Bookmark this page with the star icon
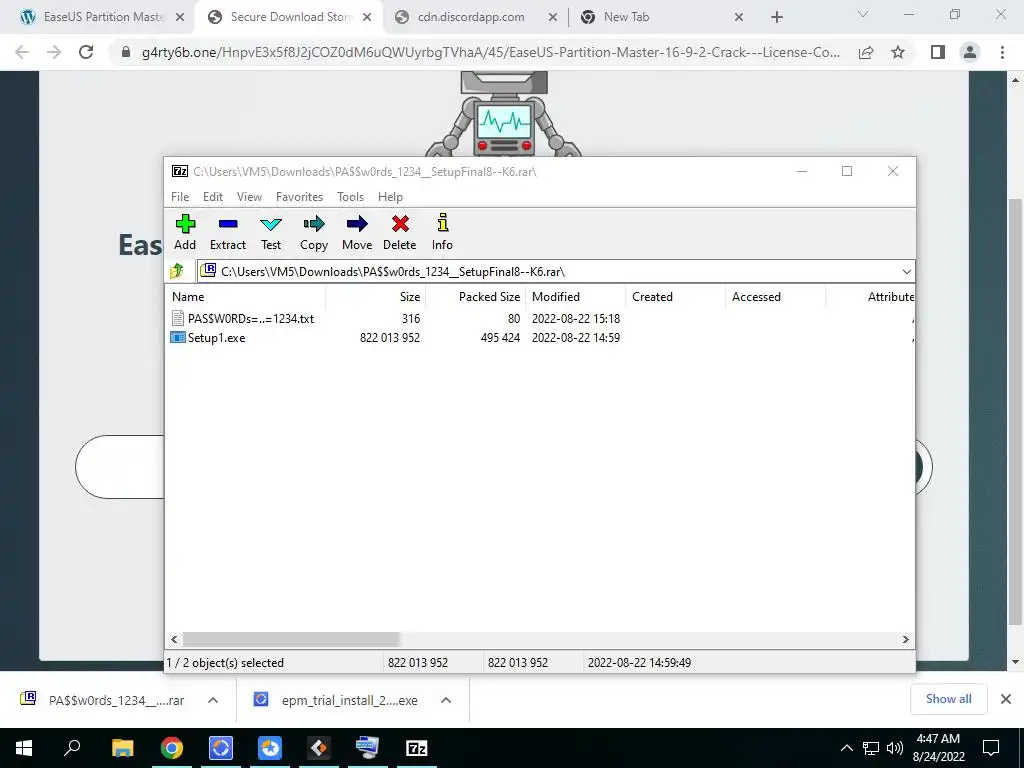The height and width of the screenshot is (768, 1024). click(898, 52)
